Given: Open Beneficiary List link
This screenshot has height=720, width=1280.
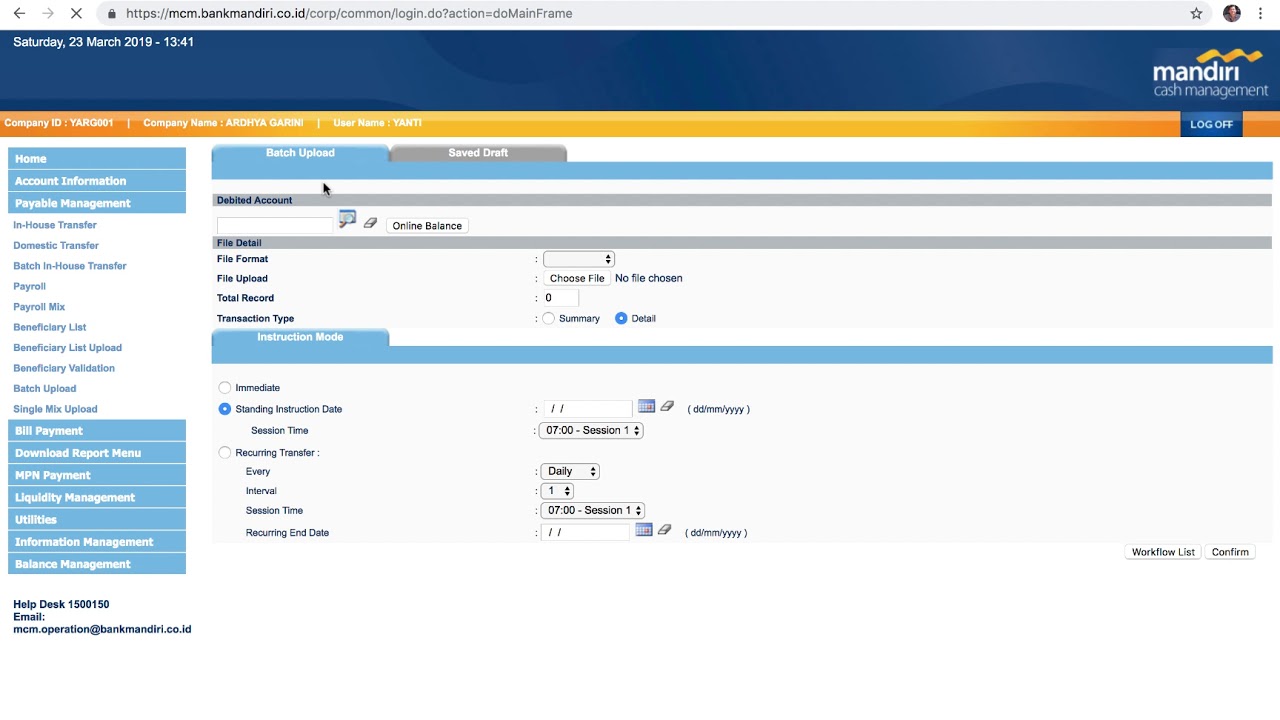Looking at the screenshot, I should coord(50,327).
